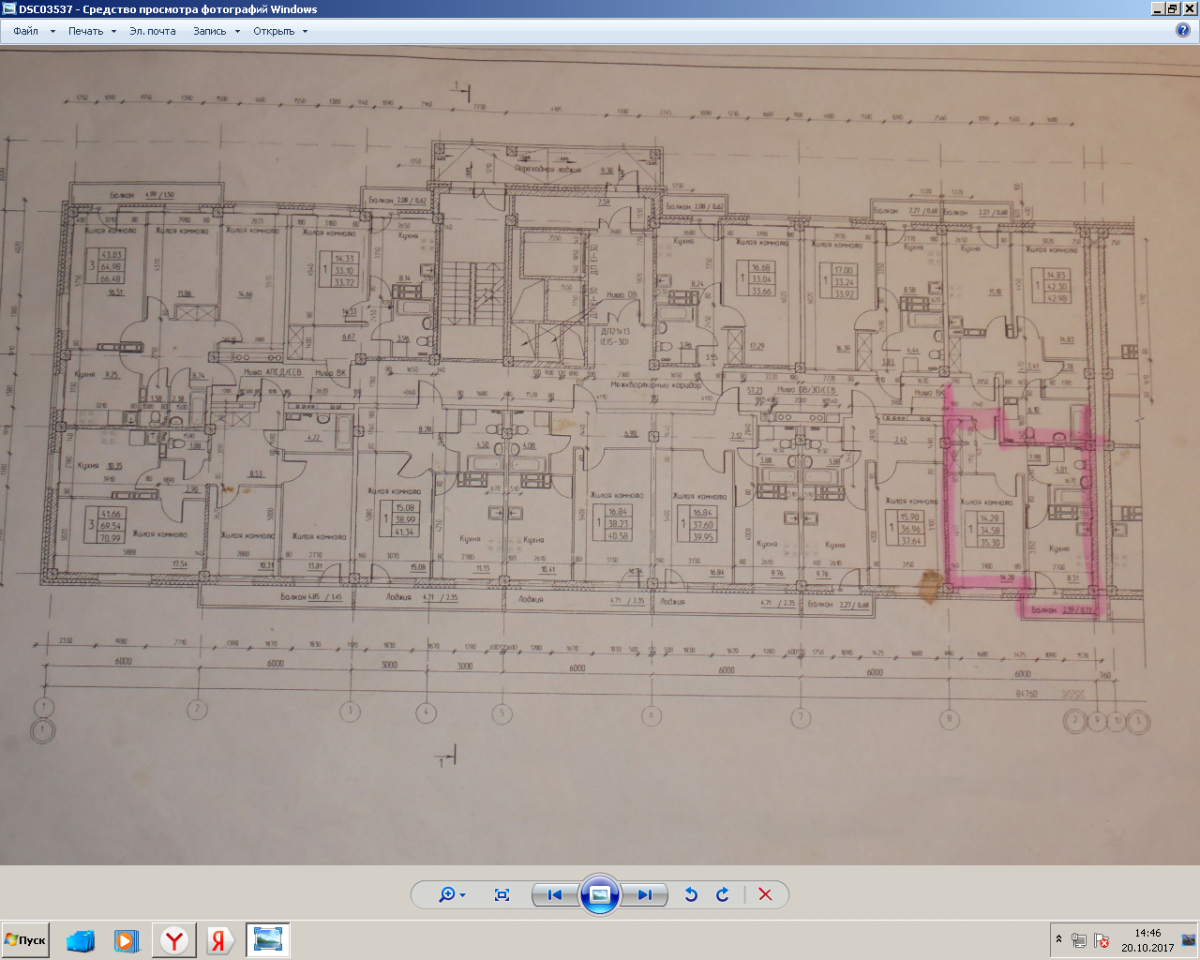Start the slideshow with the round center button
The width and height of the screenshot is (1200, 960).
[600, 895]
